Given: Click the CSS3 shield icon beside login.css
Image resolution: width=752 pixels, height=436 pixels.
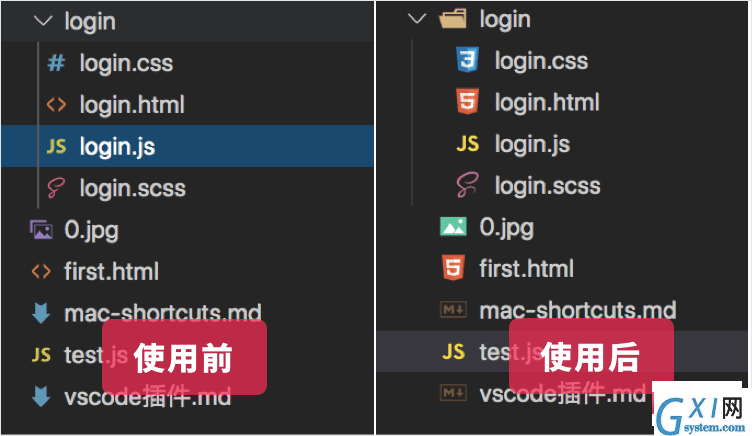Looking at the screenshot, I should pos(468,60).
